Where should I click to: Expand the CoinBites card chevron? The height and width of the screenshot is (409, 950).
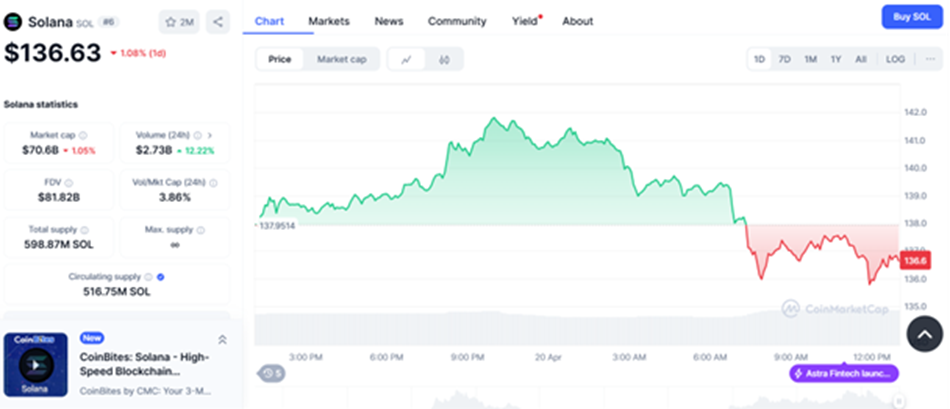point(222,340)
